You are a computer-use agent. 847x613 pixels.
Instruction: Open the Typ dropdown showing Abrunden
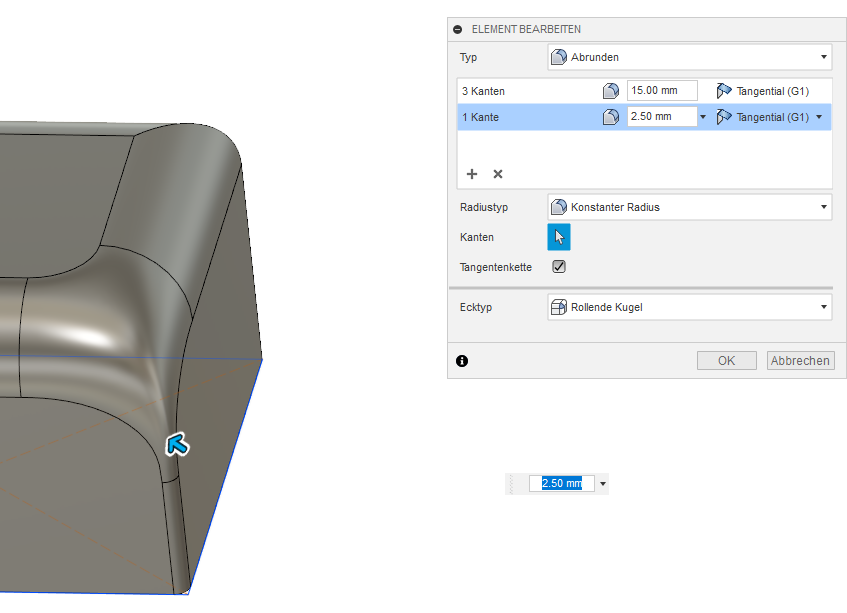(x=822, y=57)
